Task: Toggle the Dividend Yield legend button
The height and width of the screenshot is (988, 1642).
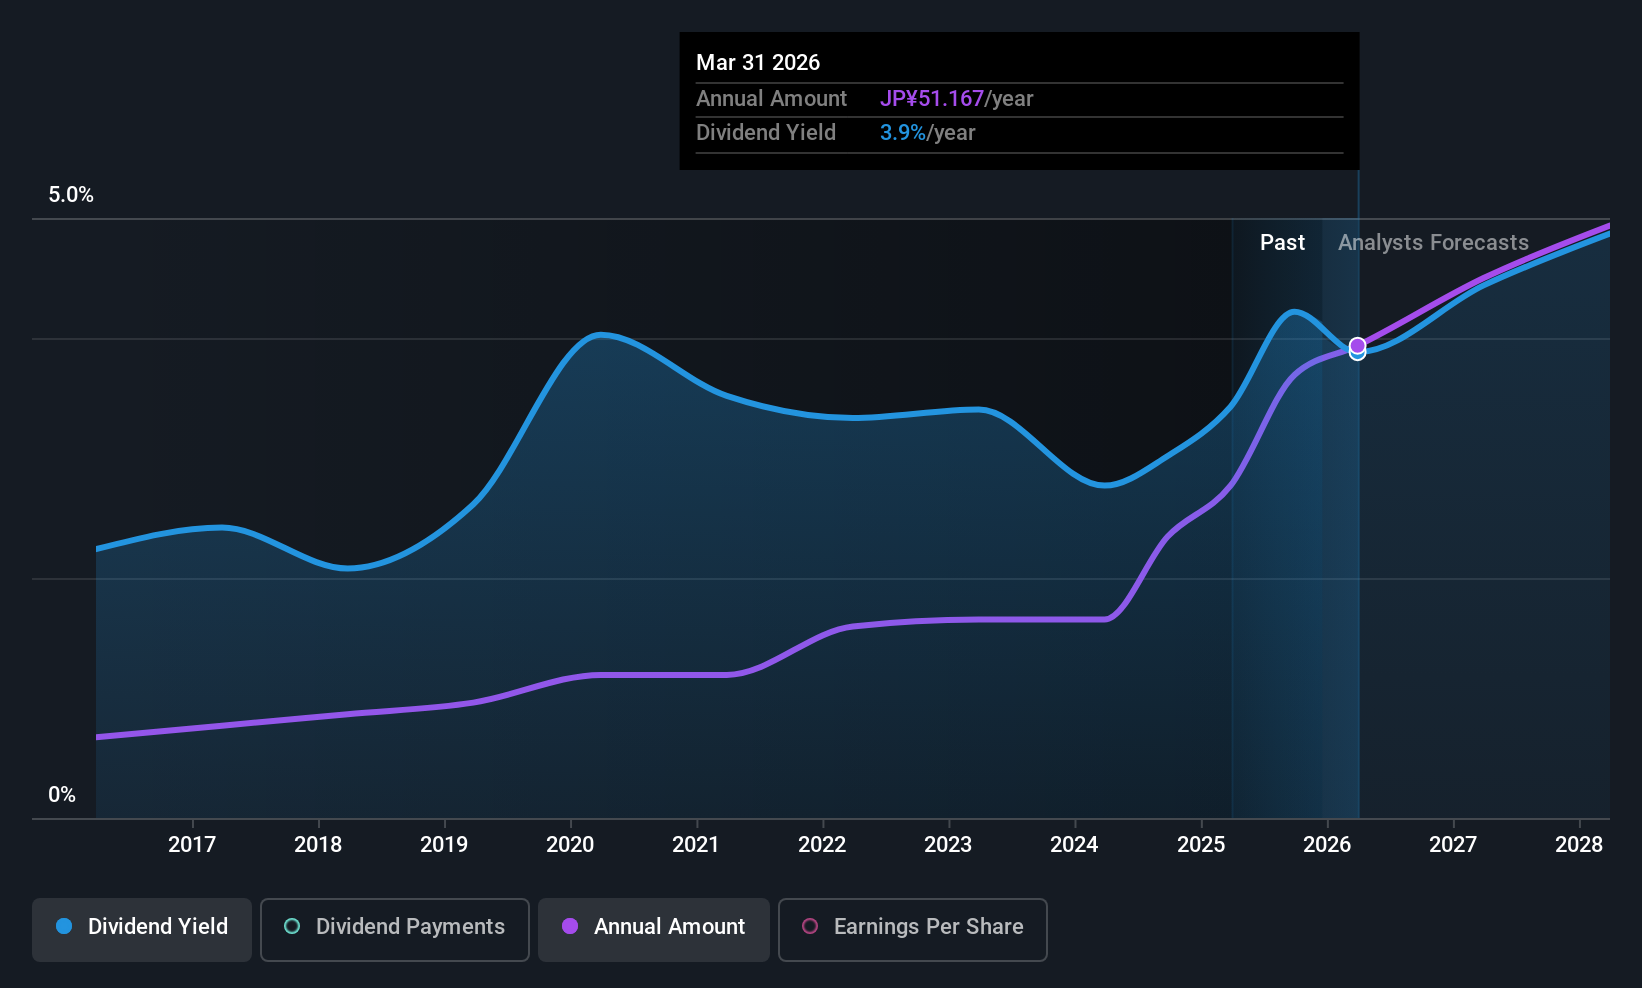Action: click(142, 929)
